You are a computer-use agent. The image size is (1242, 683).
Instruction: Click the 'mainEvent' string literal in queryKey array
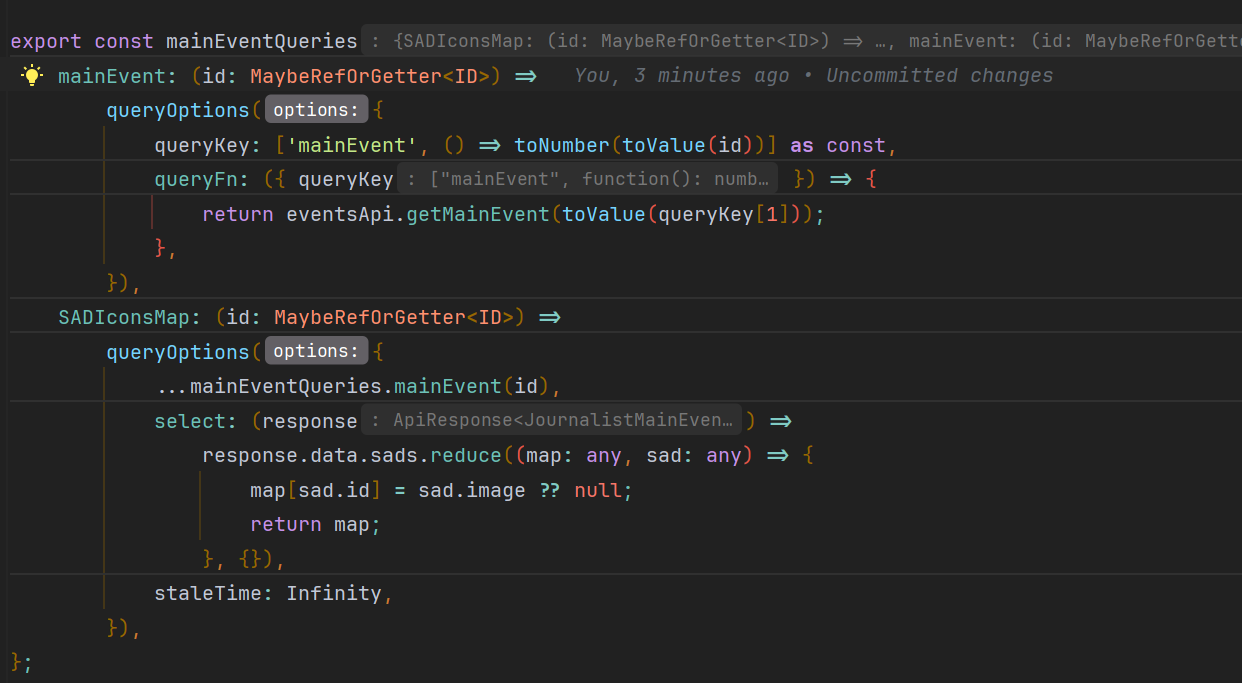[352, 145]
